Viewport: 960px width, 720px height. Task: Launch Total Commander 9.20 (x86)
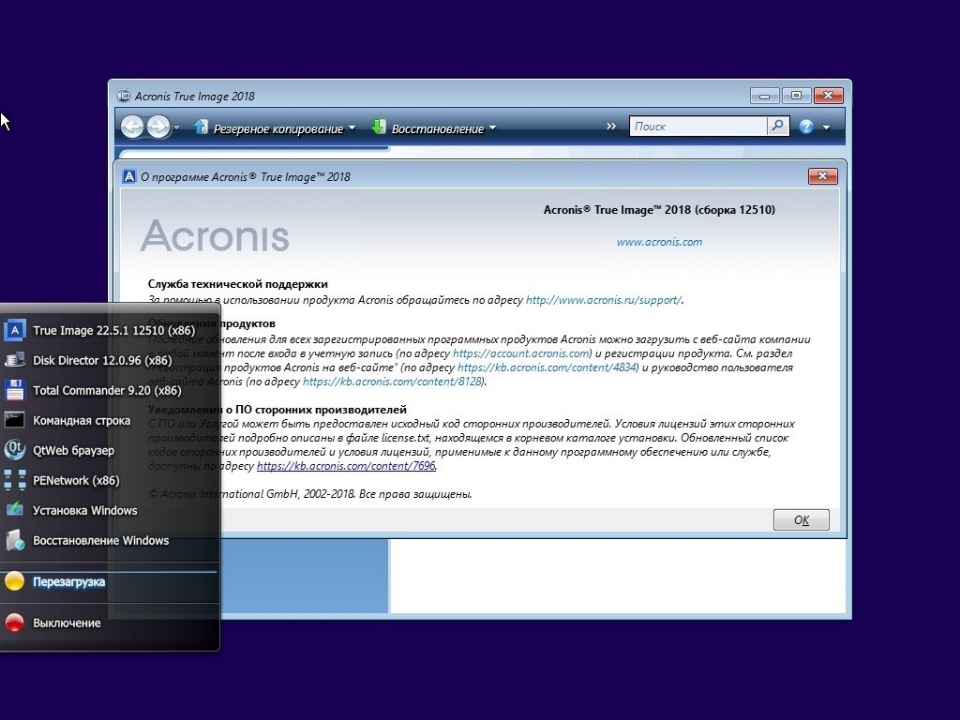tap(109, 390)
